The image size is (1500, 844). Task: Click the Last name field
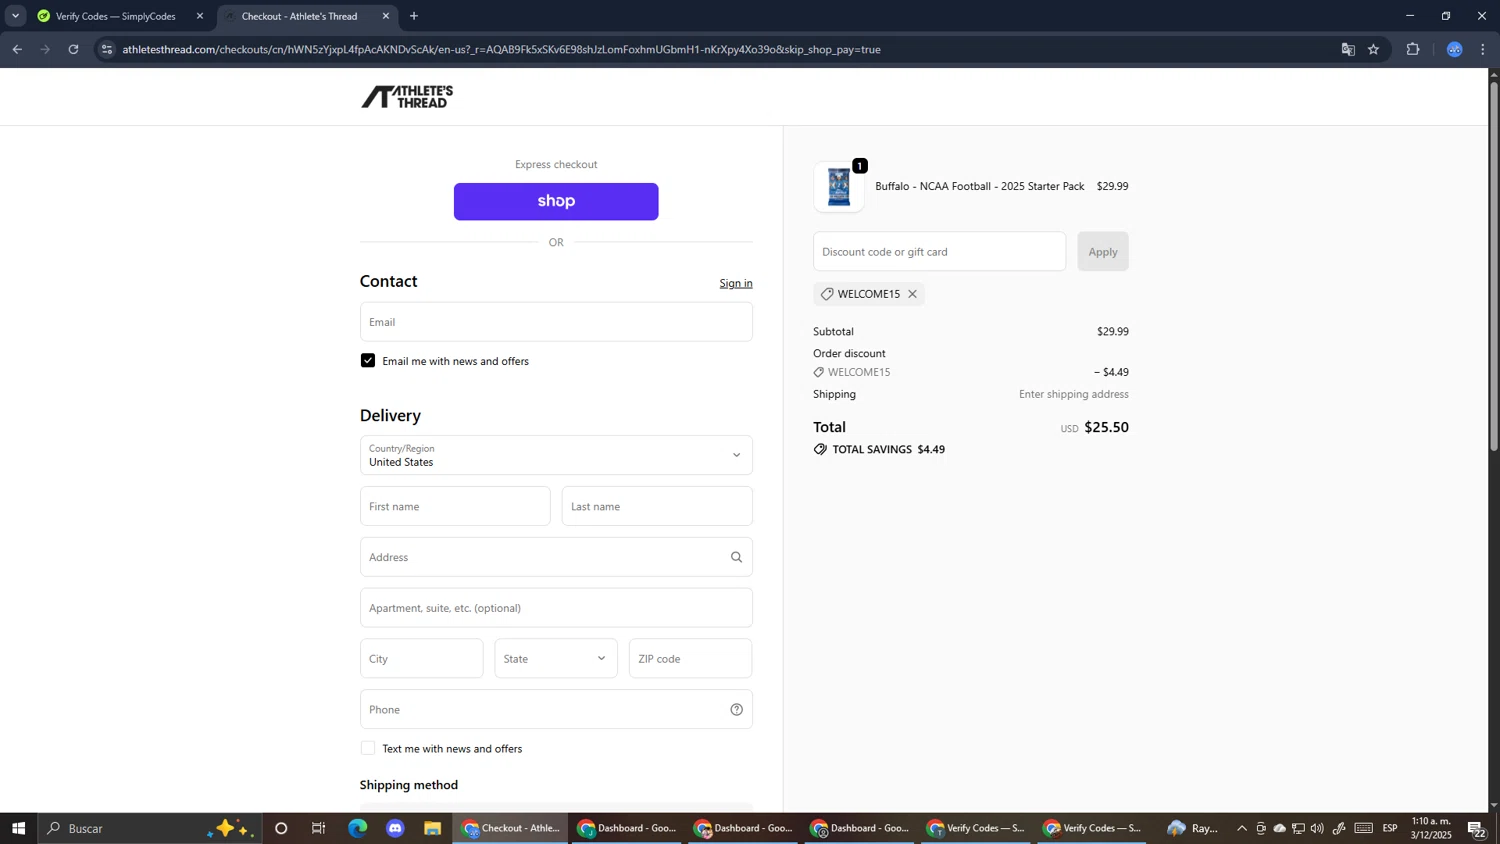657,506
